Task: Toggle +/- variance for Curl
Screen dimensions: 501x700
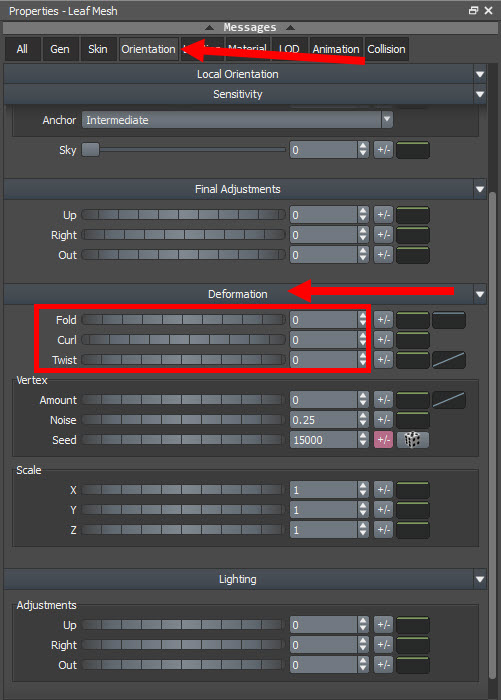Action: (383, 340)
